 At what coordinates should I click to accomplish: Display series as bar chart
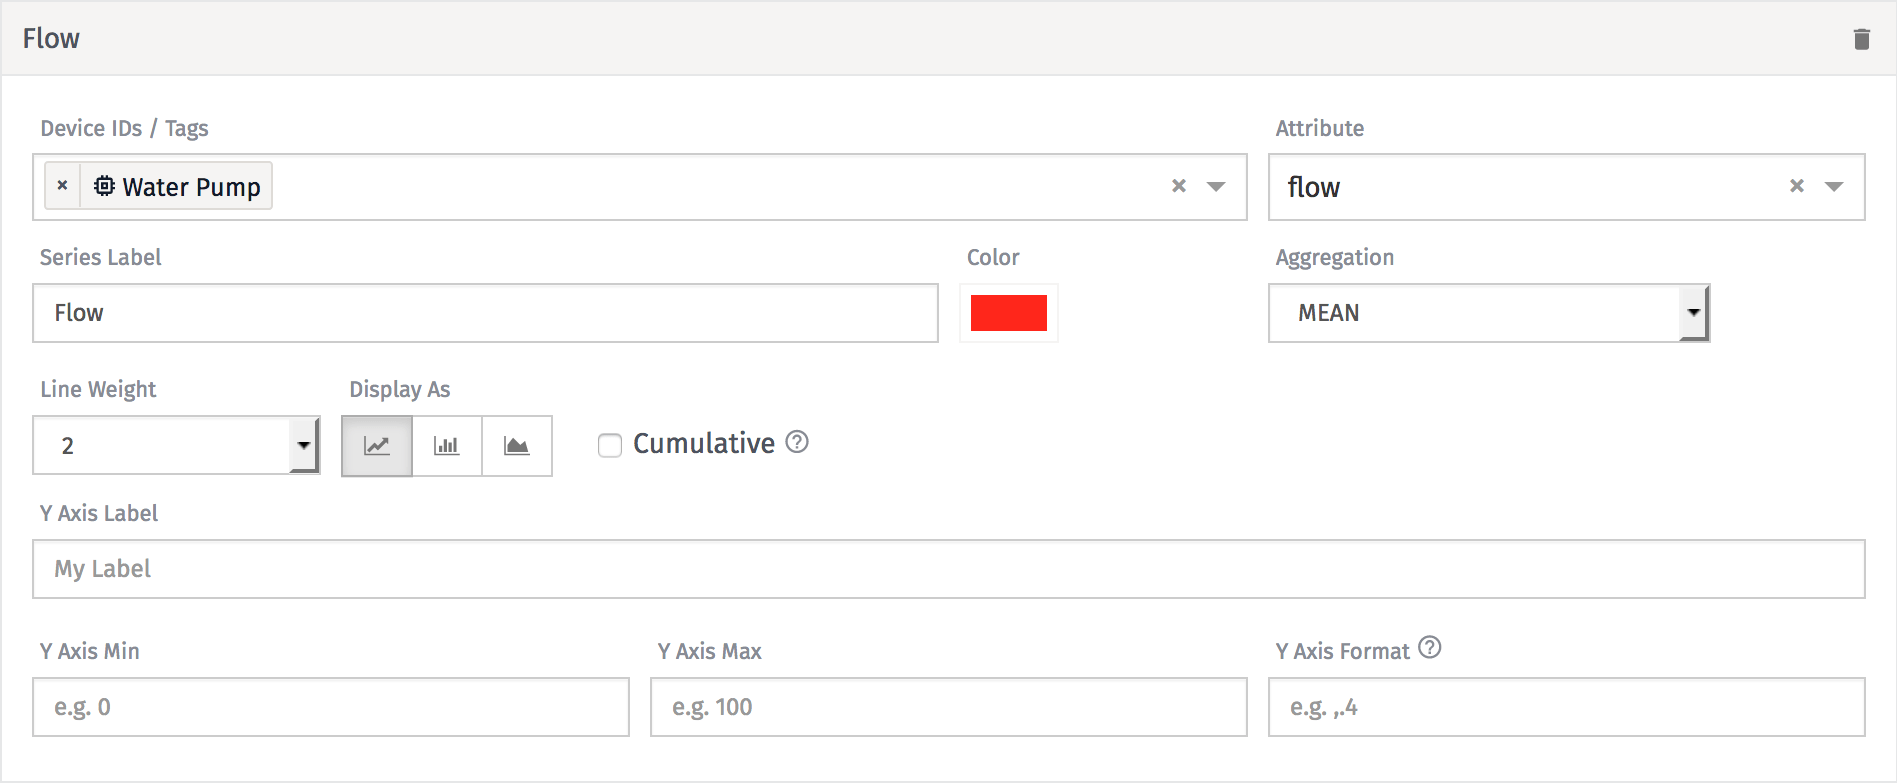click(447, 446)
